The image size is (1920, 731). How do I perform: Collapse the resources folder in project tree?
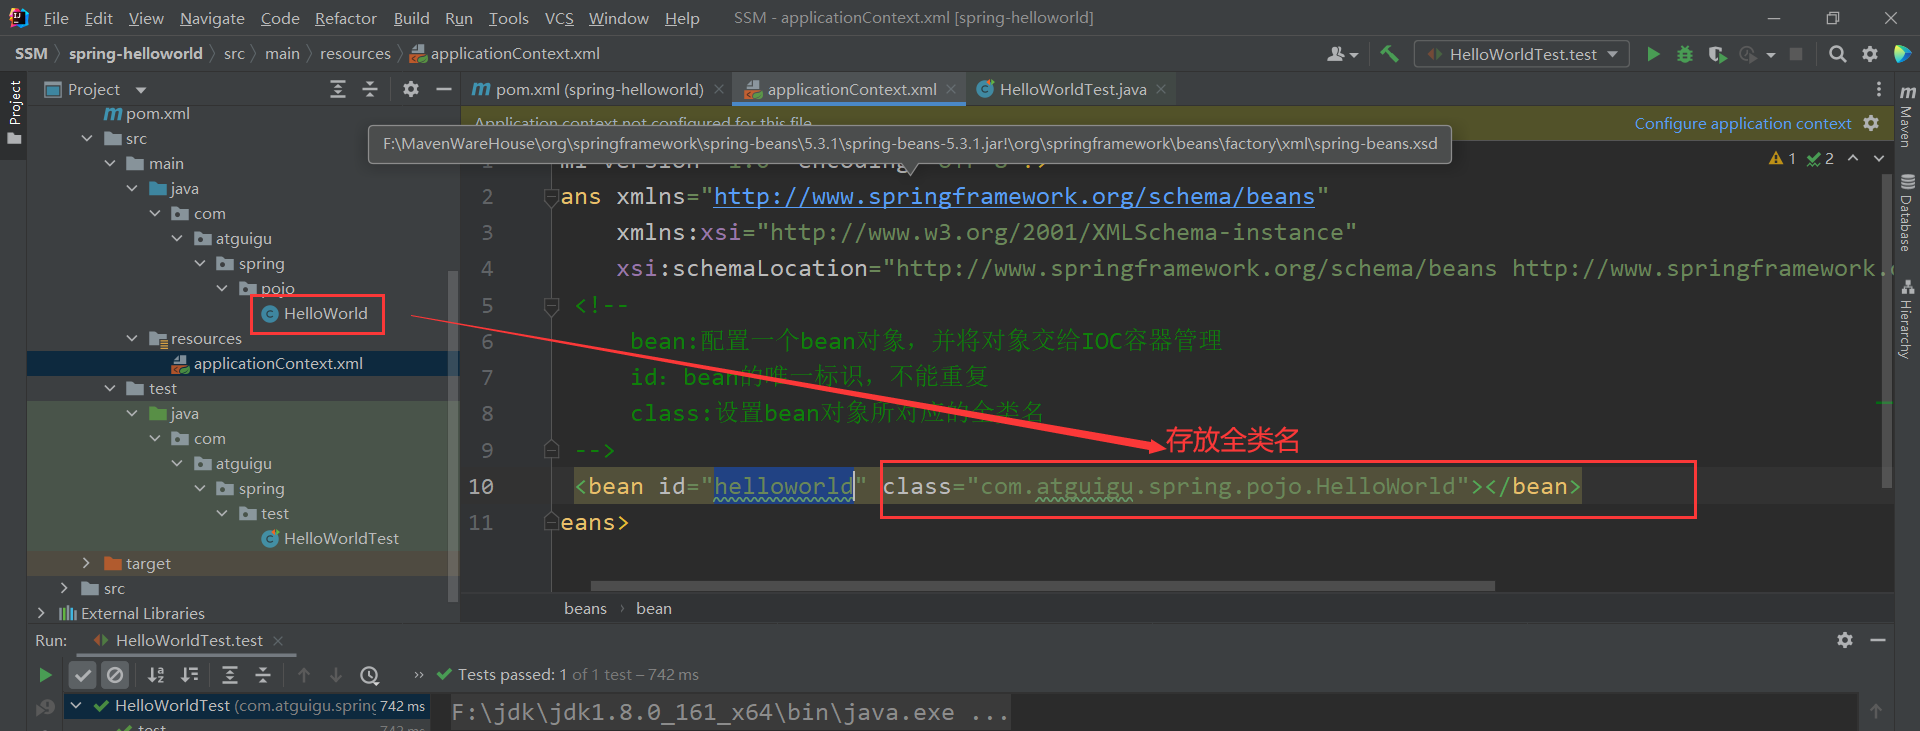[x=132, y=338]
